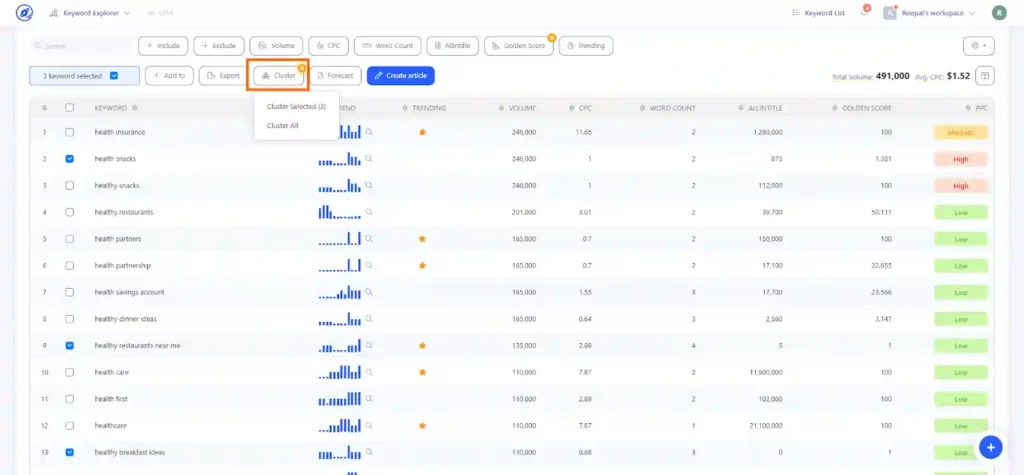Click the Medium PPC badge for health insurance

961,132
